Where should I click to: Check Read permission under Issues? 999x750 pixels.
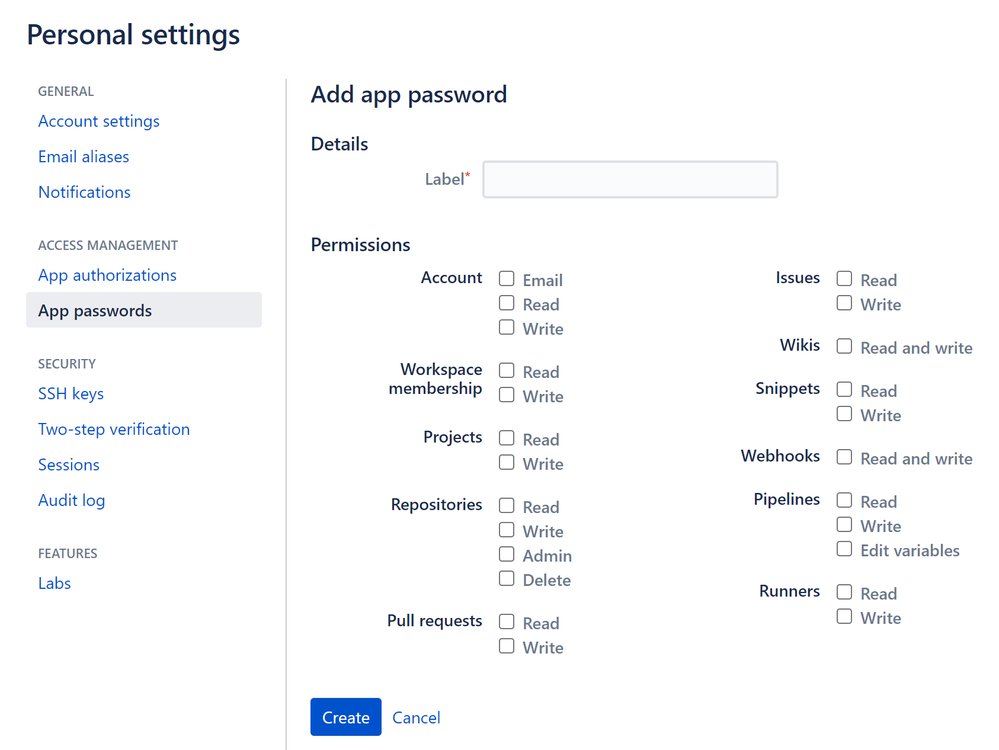tap(843, 280)
